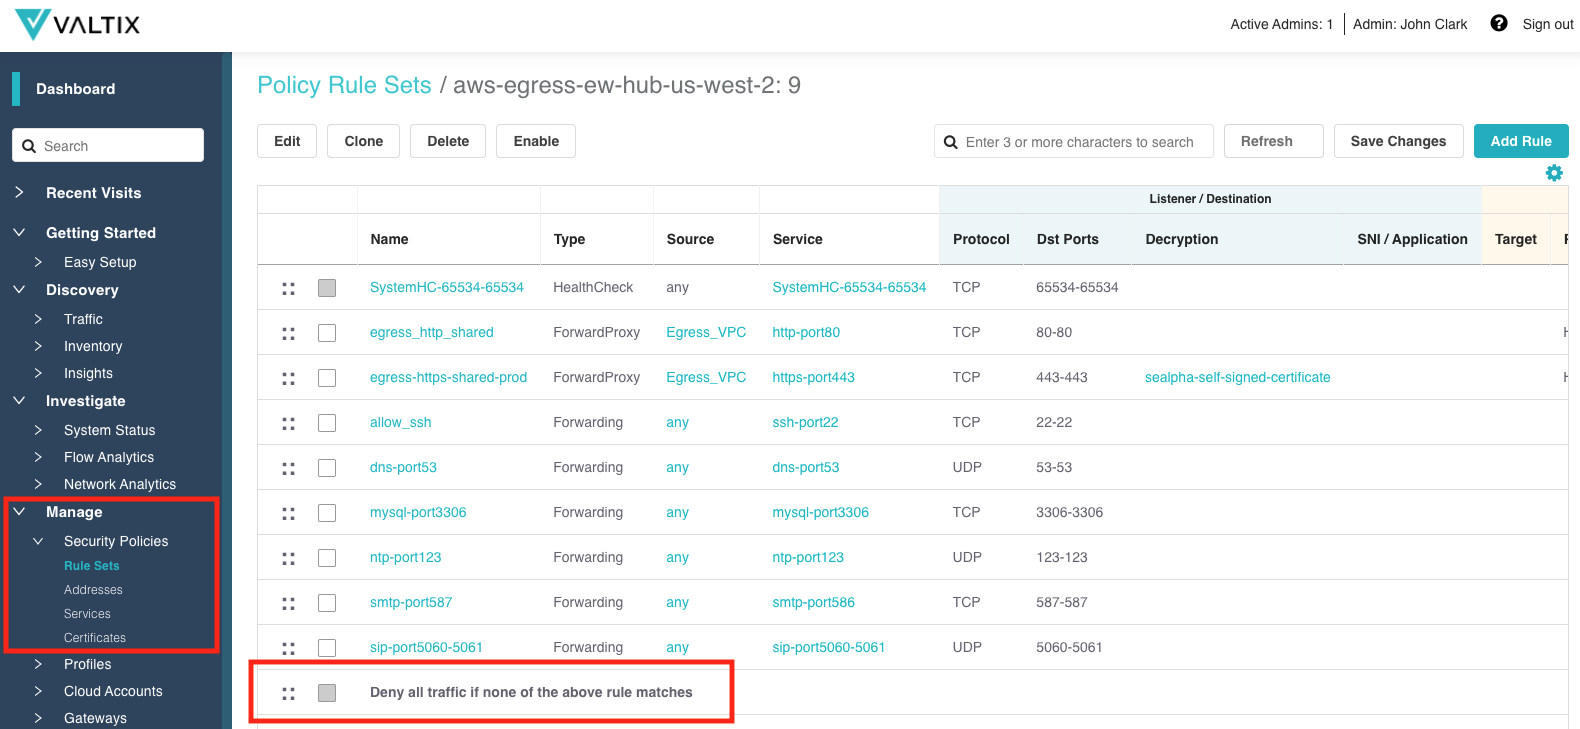The height and width of the screenshot is (729, 1580).
Task: Open Network Analytics in sidebar
Action: coord(120,484)
